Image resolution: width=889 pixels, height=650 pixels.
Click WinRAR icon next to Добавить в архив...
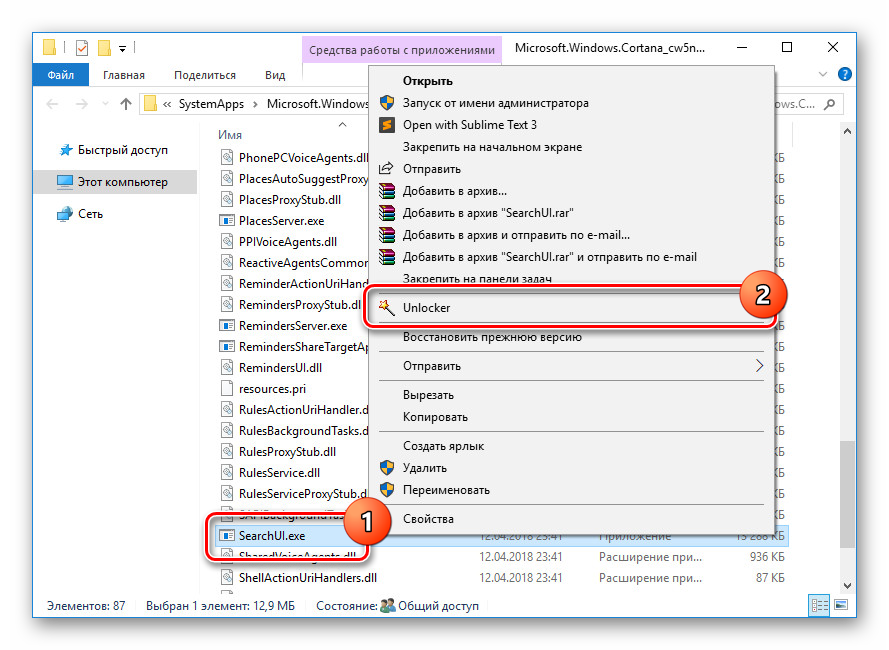click(387, 191)
